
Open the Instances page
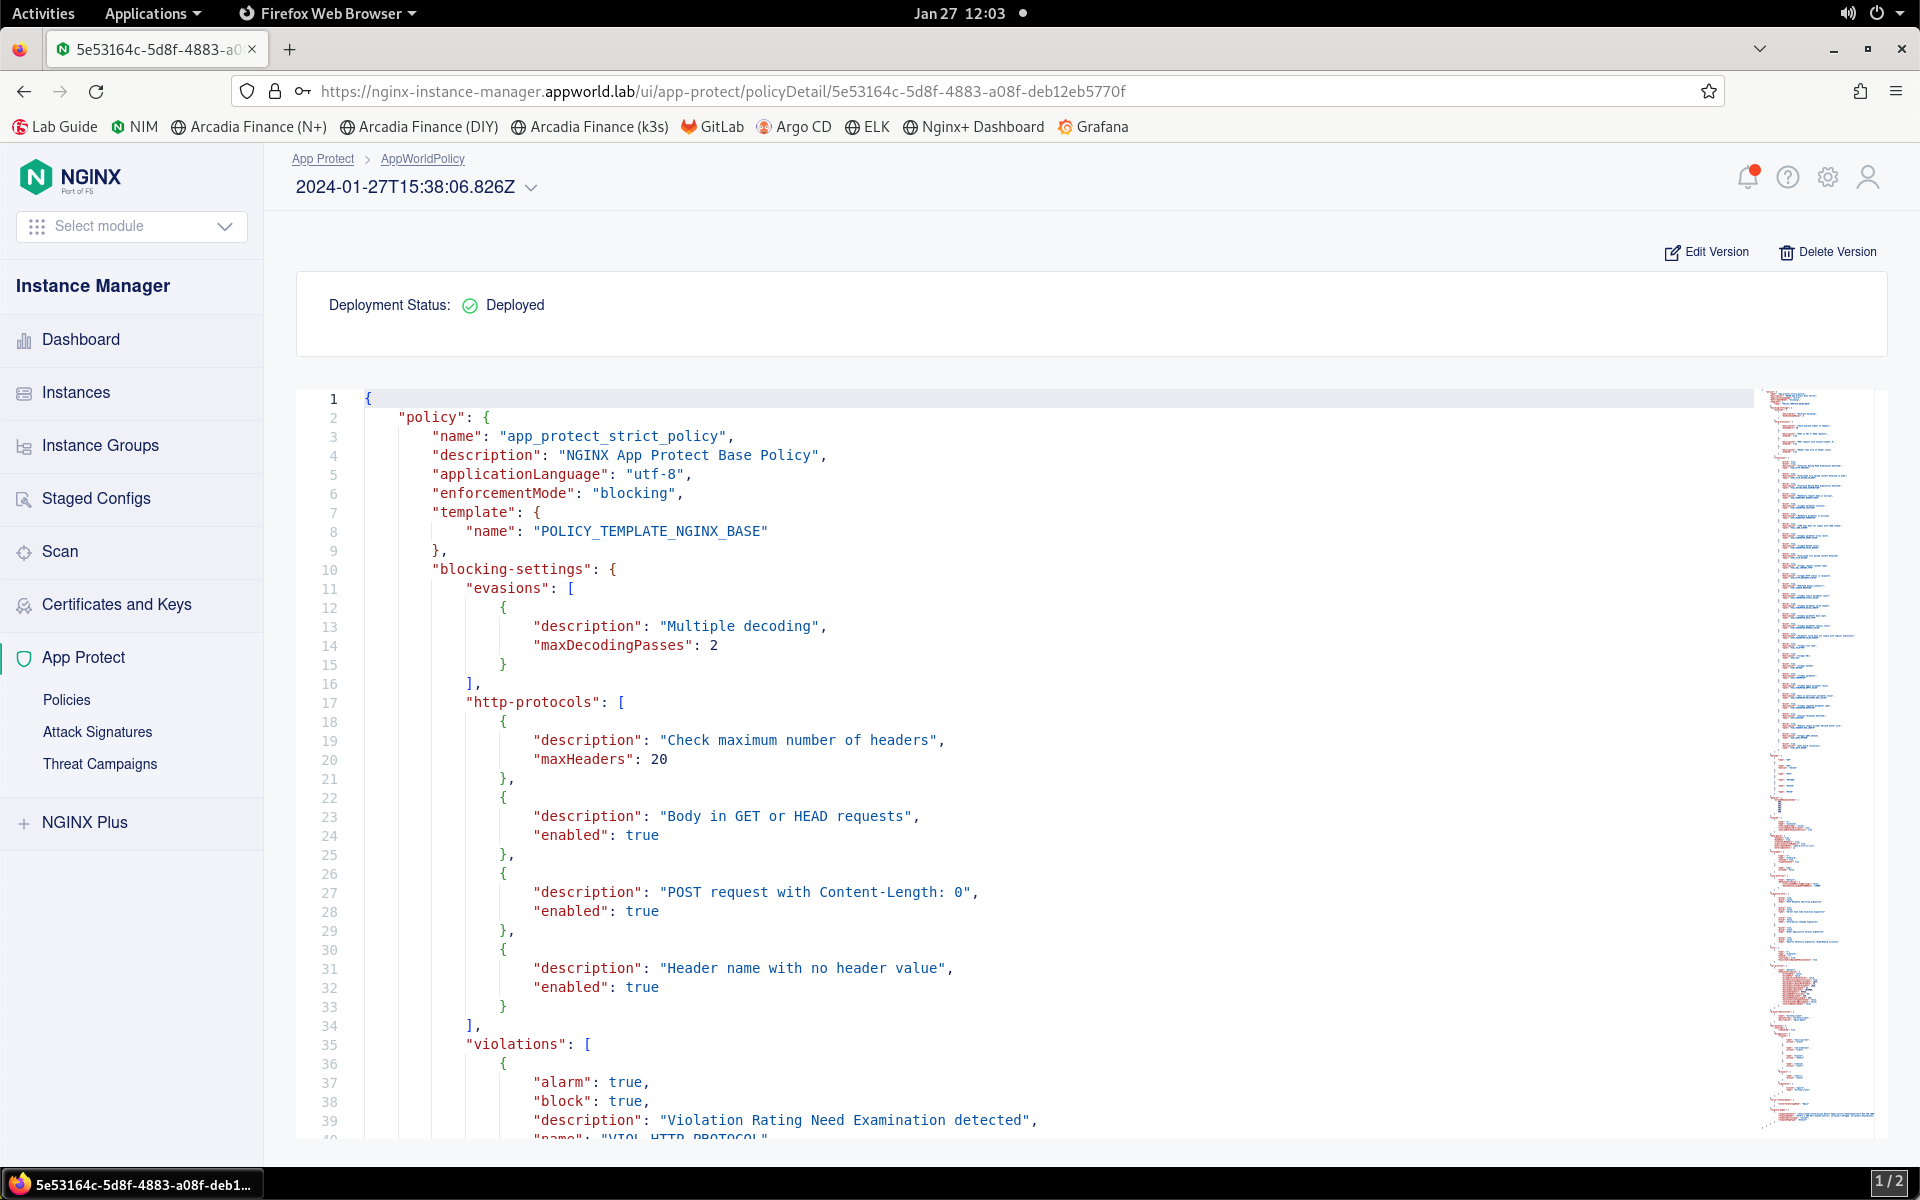pos(76,393)
